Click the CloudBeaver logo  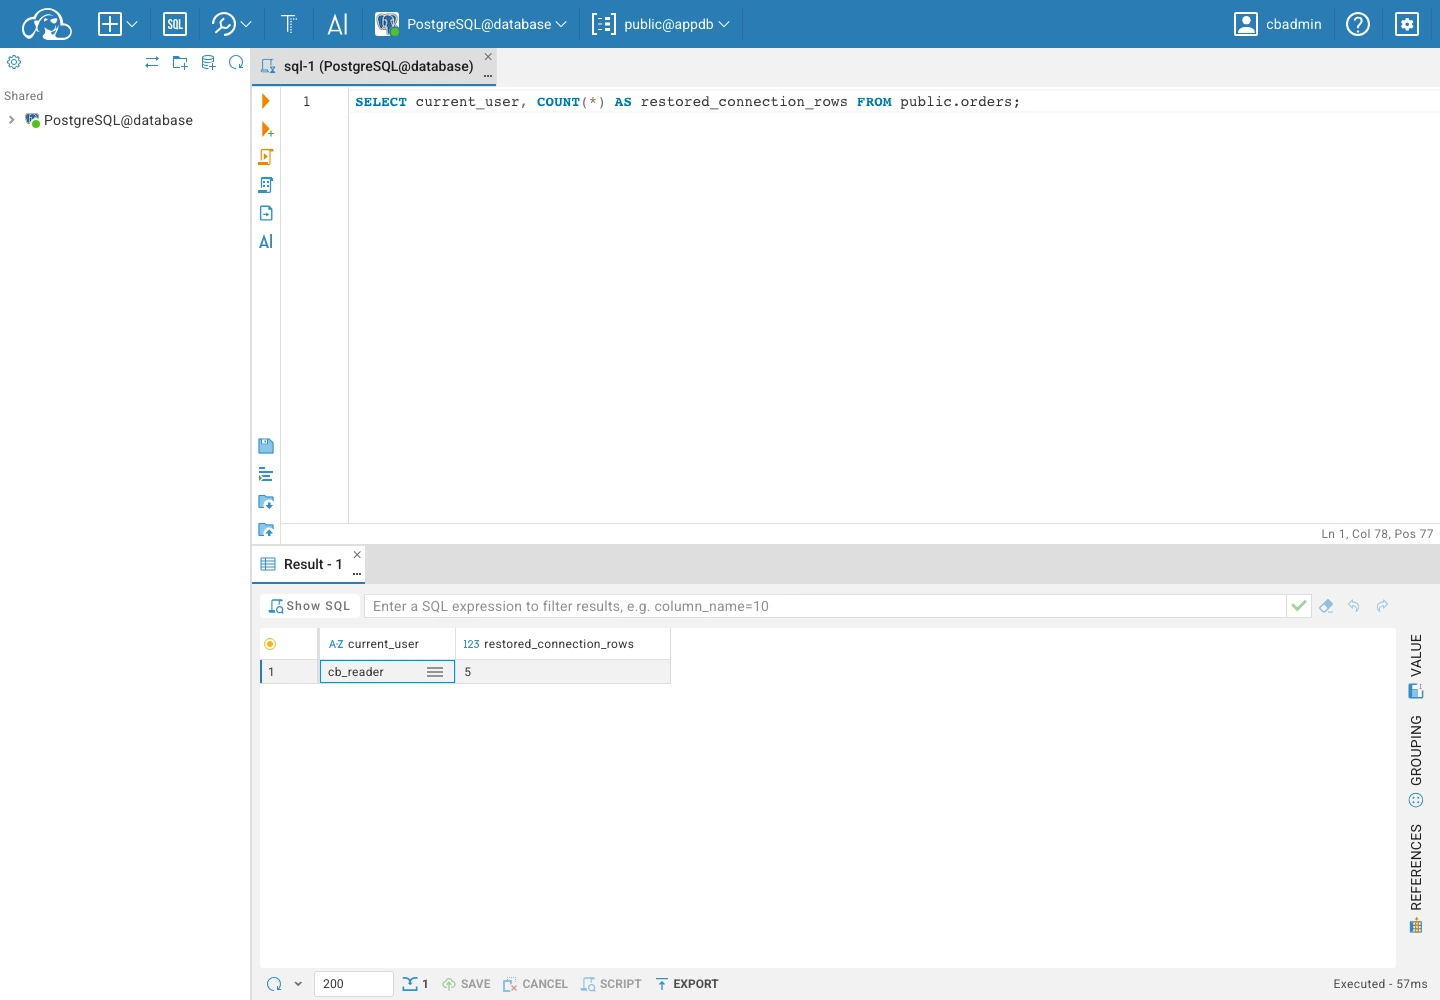46,24
